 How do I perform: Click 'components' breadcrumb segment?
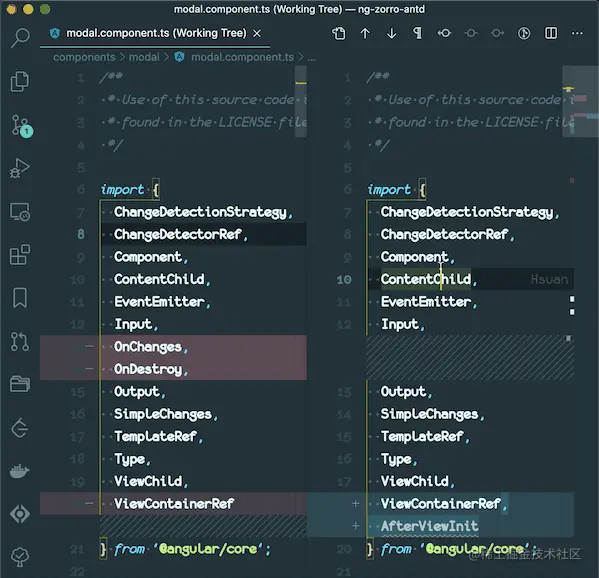coord(84,57)
